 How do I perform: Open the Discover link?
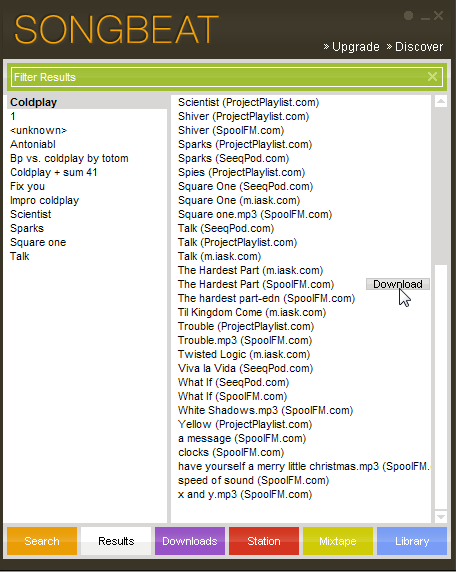(415, 47)
